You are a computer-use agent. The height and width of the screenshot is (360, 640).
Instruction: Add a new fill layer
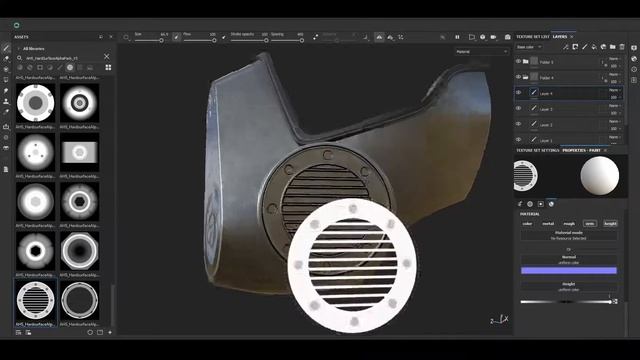tap(594, 47)
